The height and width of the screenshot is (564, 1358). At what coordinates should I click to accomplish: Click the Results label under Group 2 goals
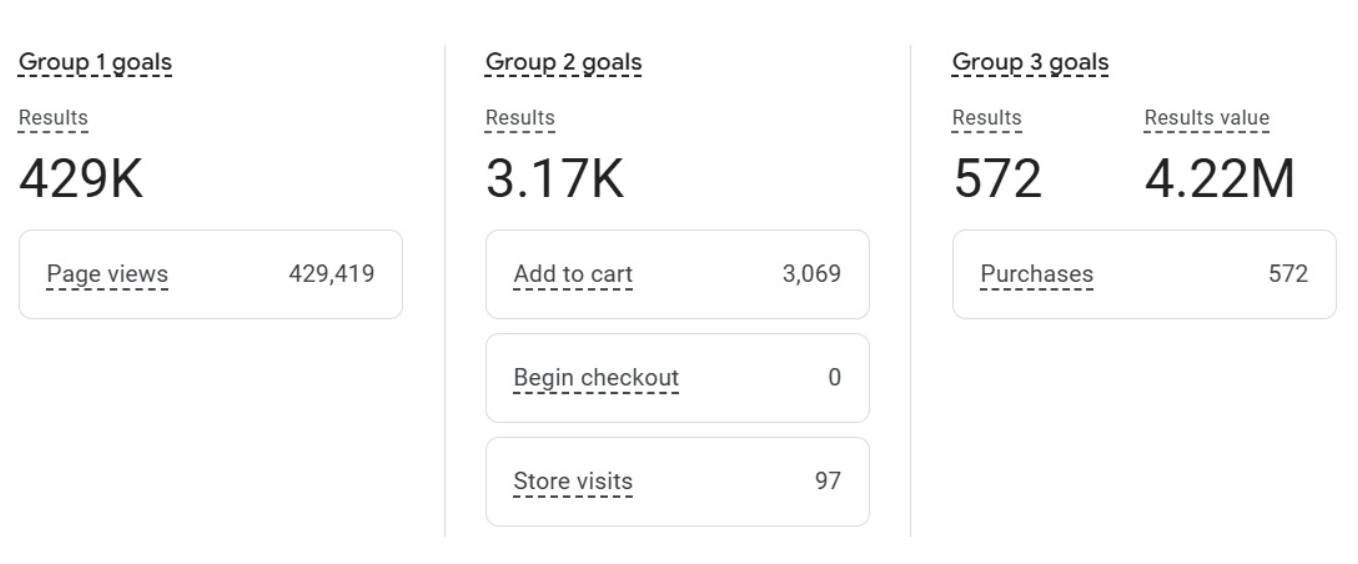(520, 118)
